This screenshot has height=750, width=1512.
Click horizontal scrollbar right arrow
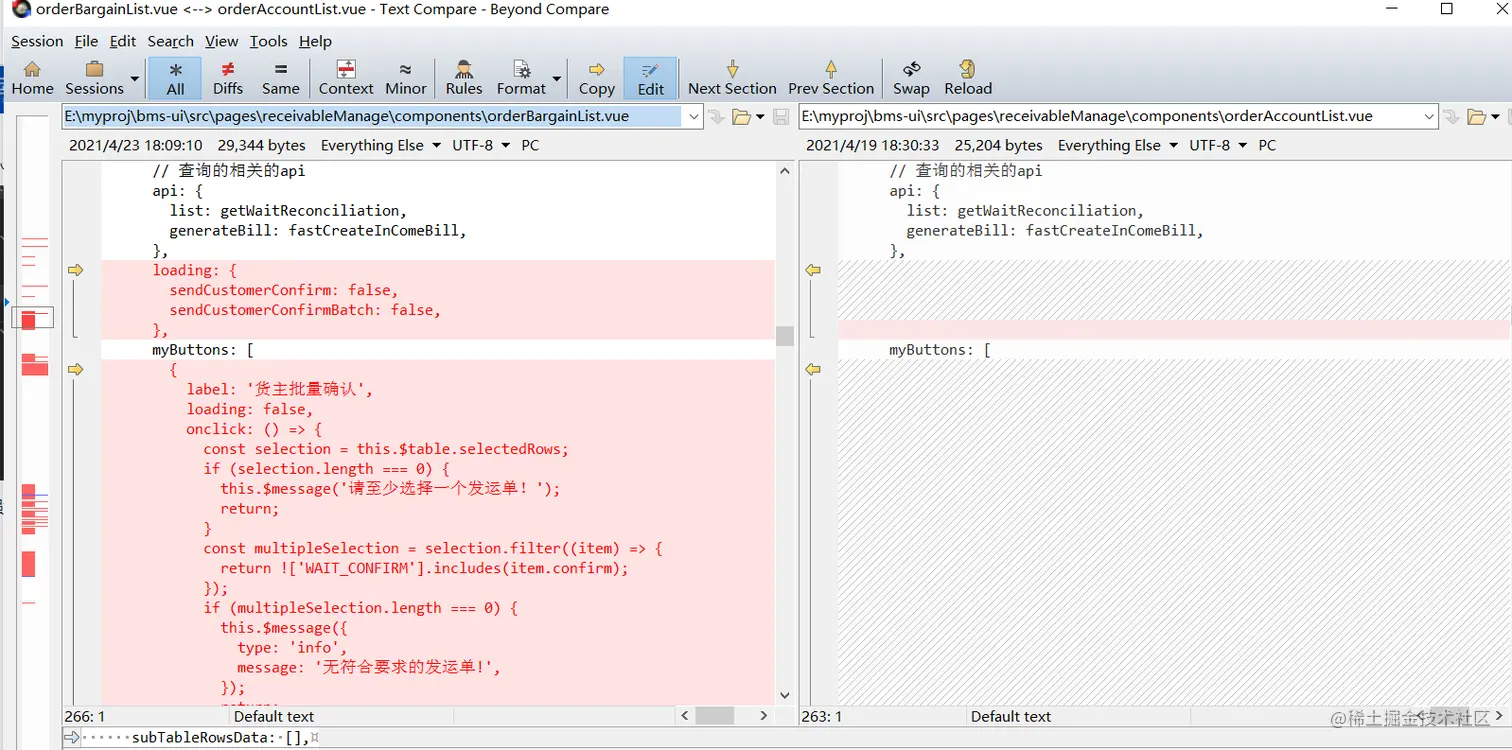[x=764, y=716]
